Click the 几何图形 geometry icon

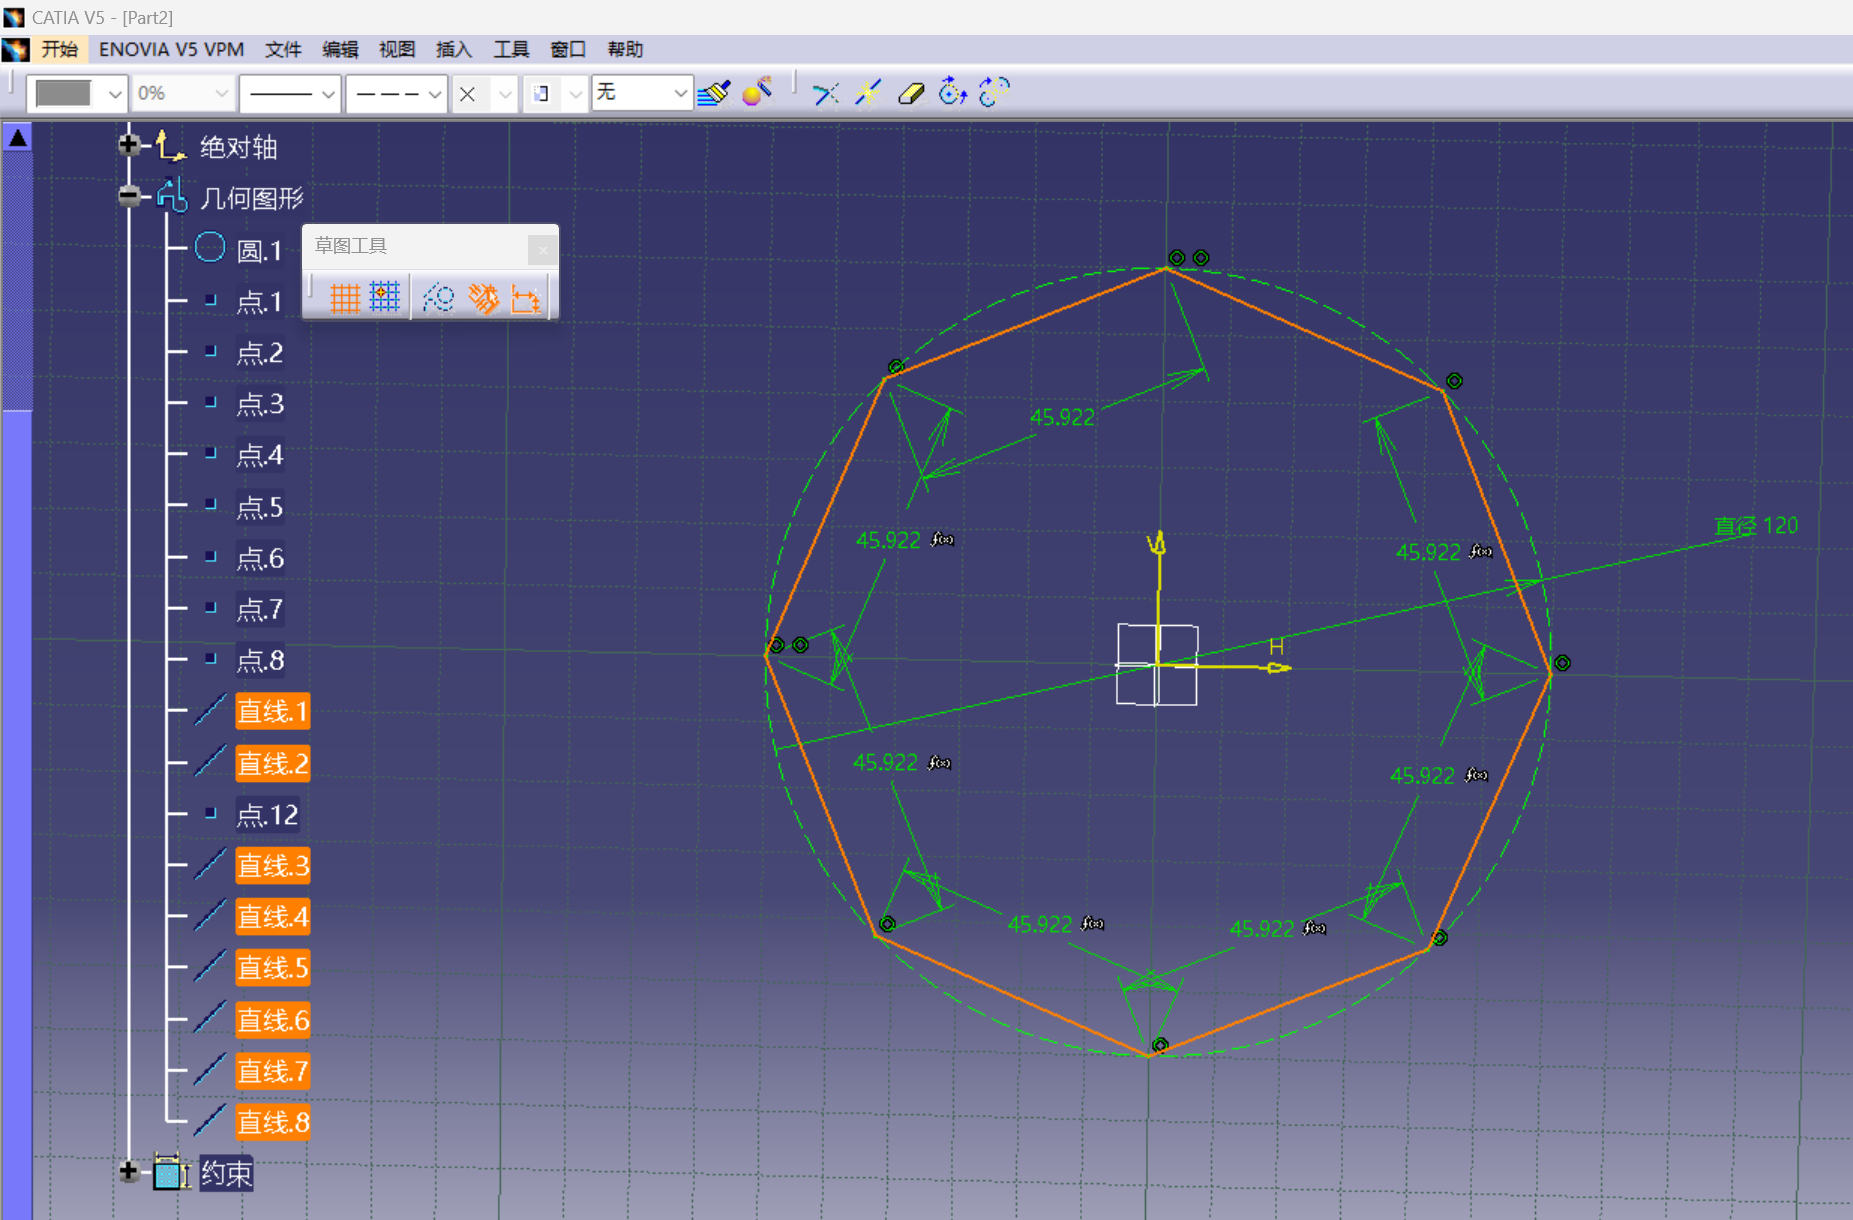pyautogui.click(x=171, y=195)
